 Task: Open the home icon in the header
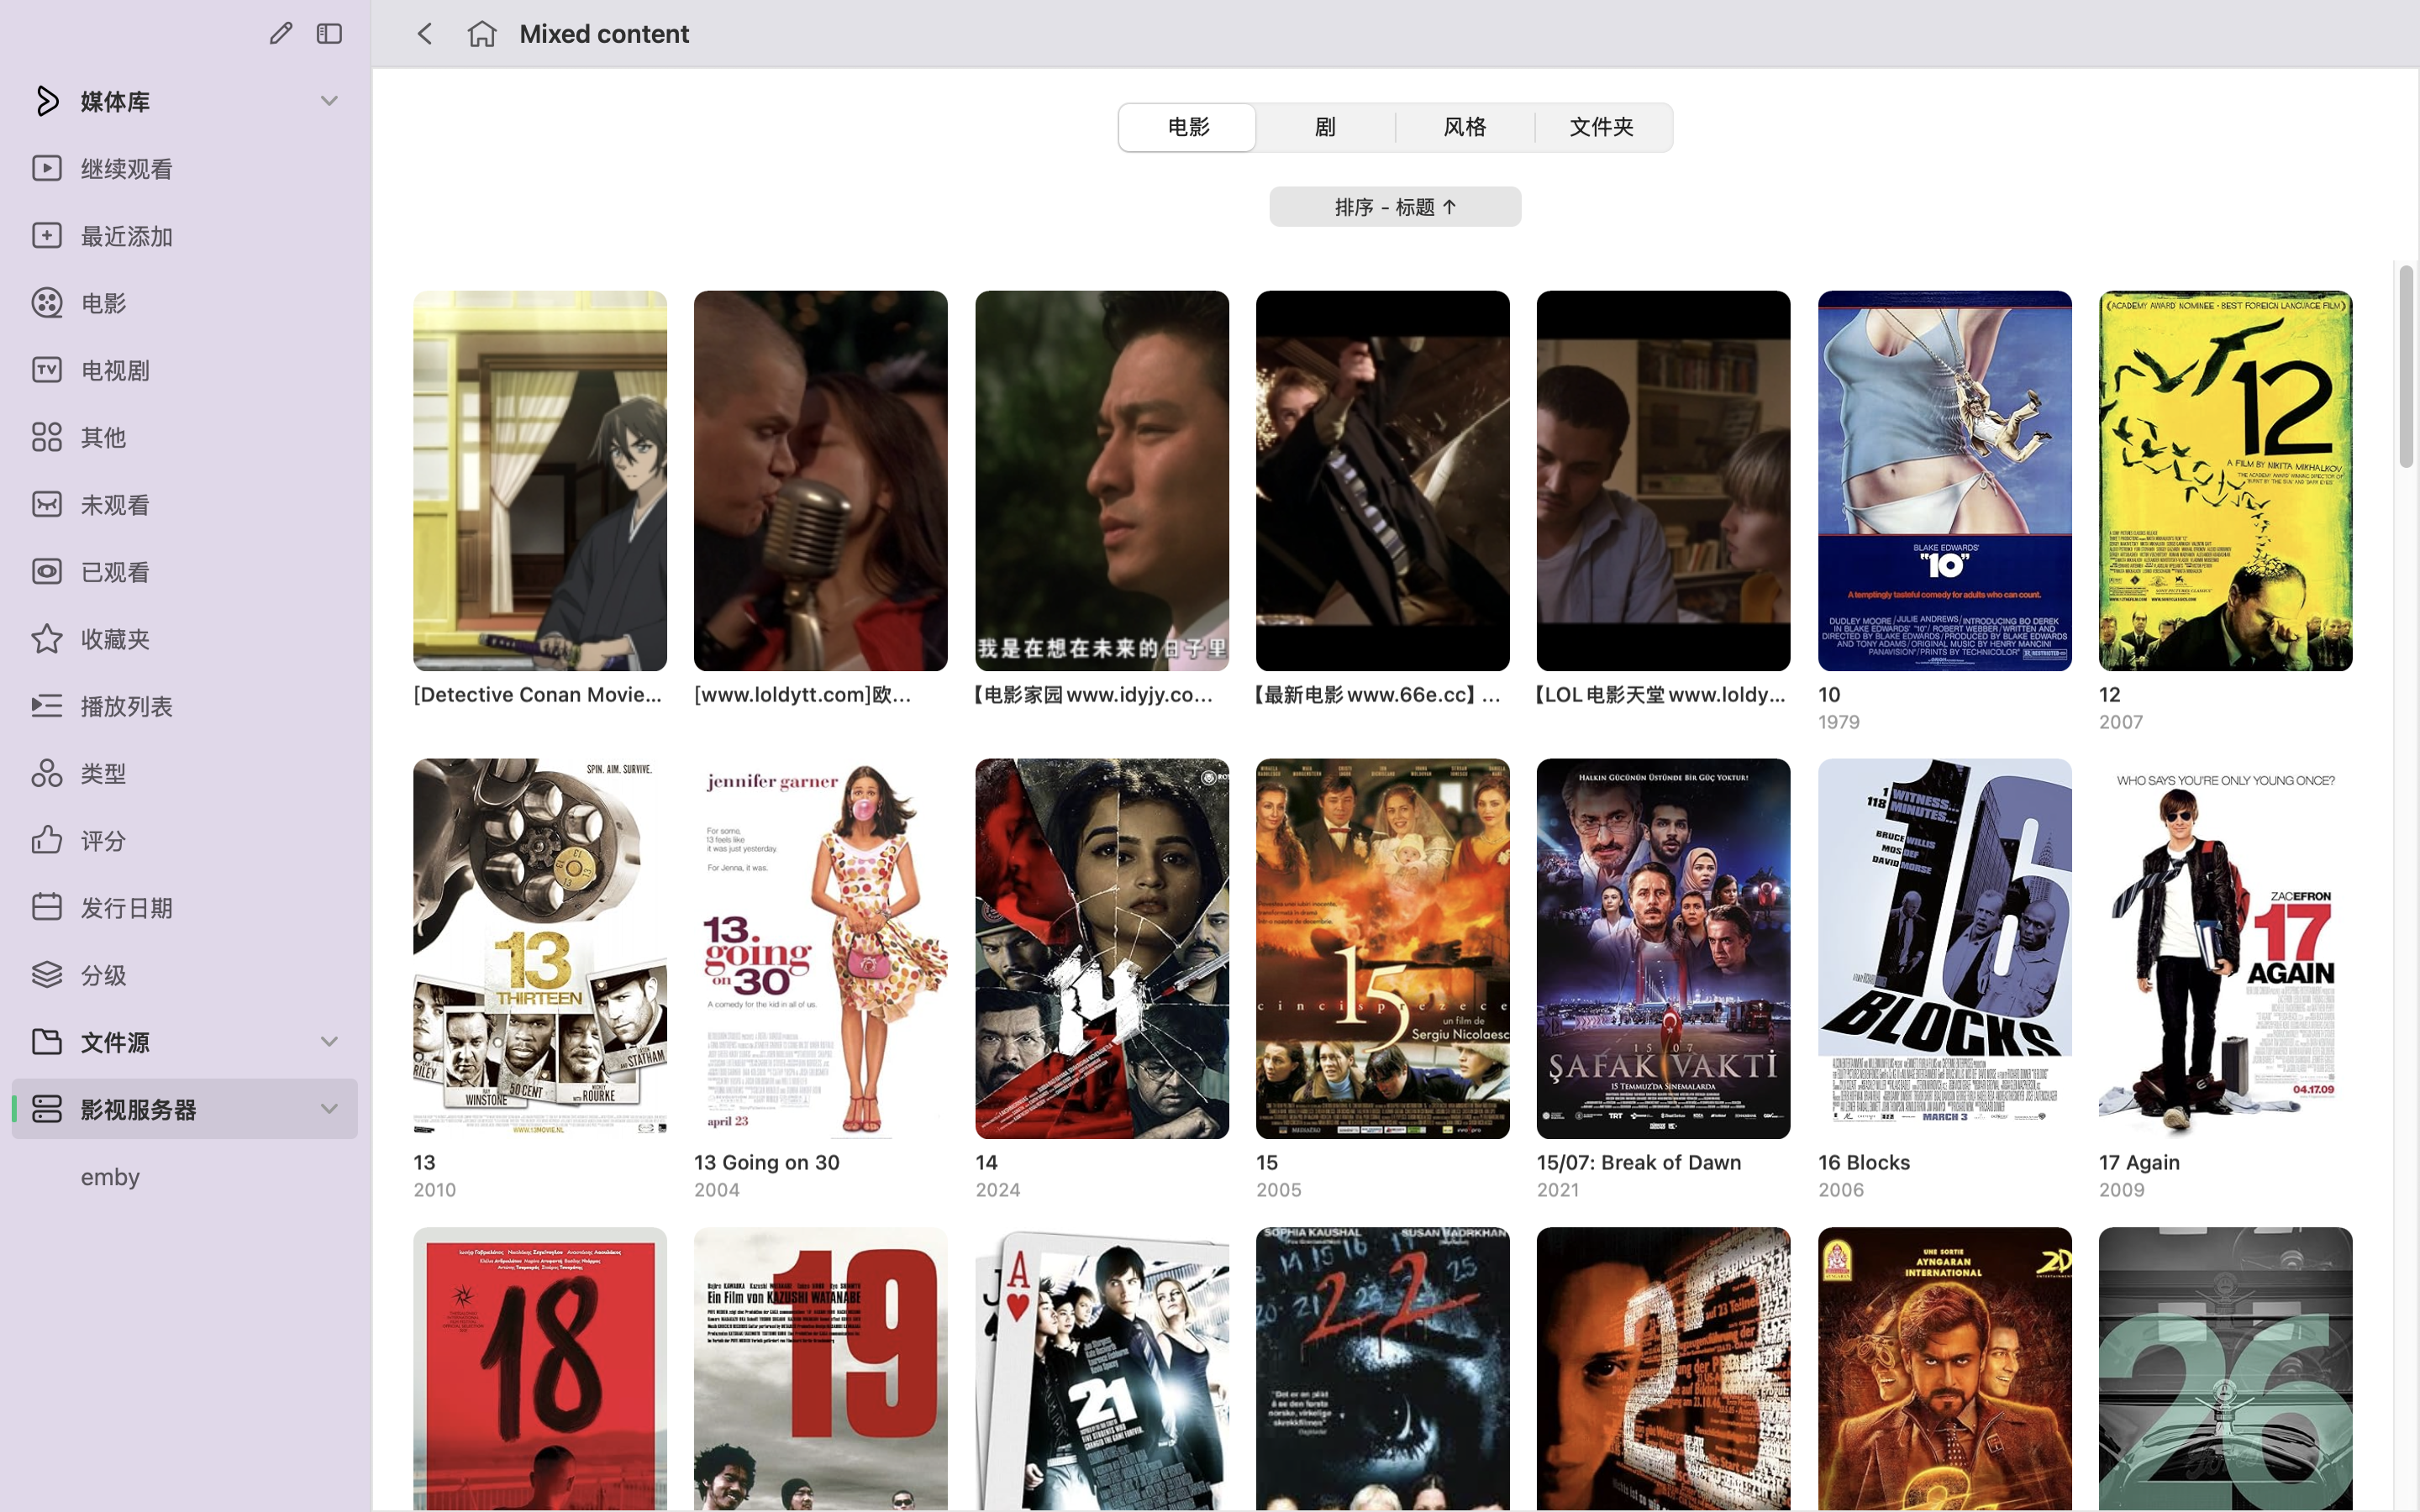click(x=482, y=34)
